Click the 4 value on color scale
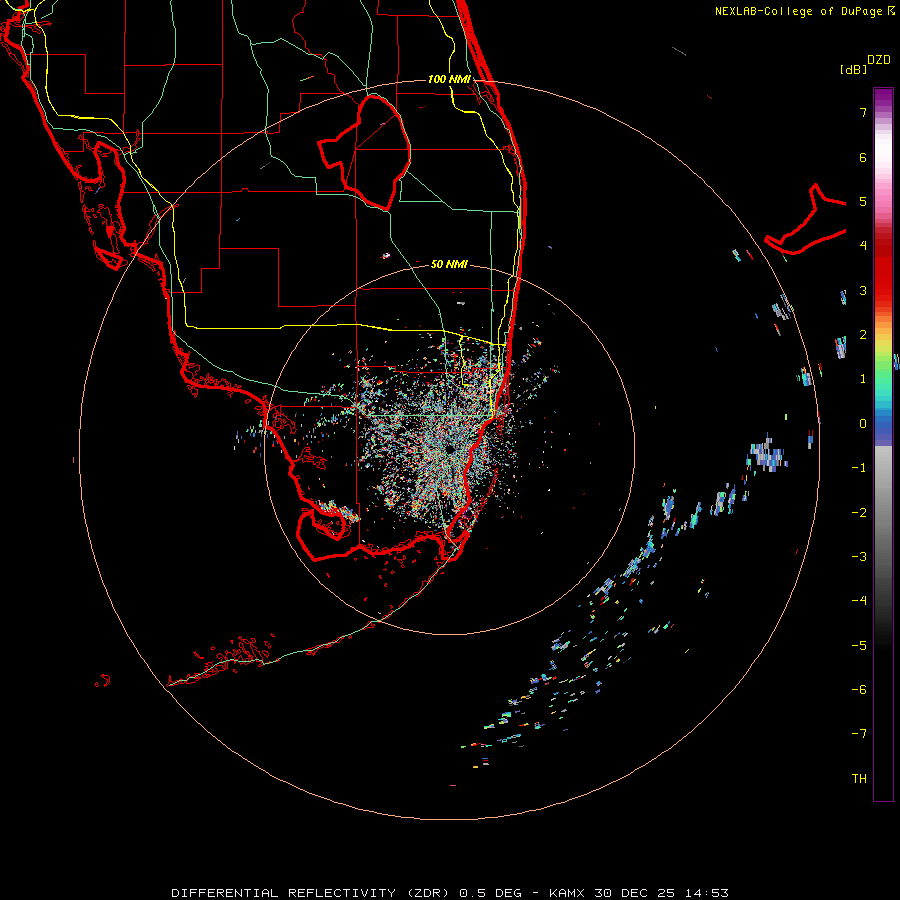This screenshot has width=900, height=900. click(x=863, y=246)
